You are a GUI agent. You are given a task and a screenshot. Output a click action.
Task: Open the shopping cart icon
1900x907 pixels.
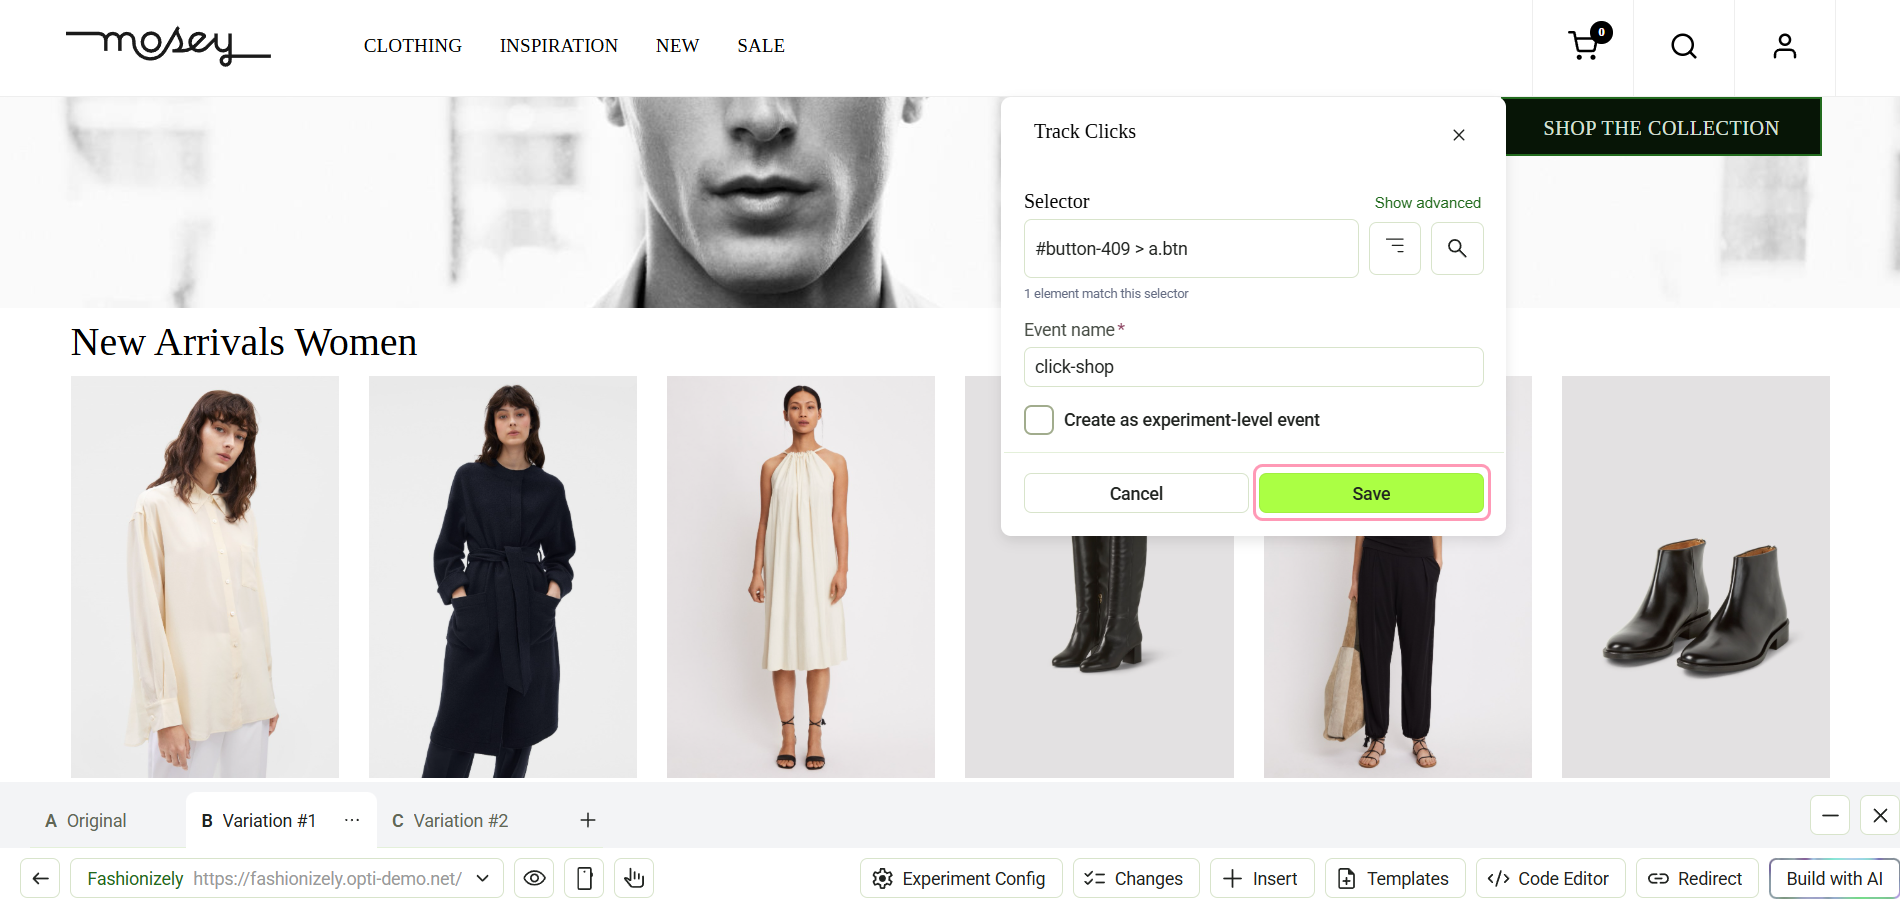click(x=1585, y=45)
